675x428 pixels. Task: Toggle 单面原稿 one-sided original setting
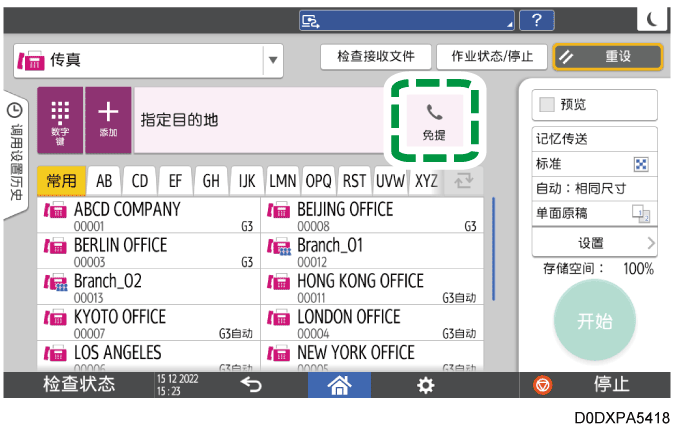coord(594,212)
